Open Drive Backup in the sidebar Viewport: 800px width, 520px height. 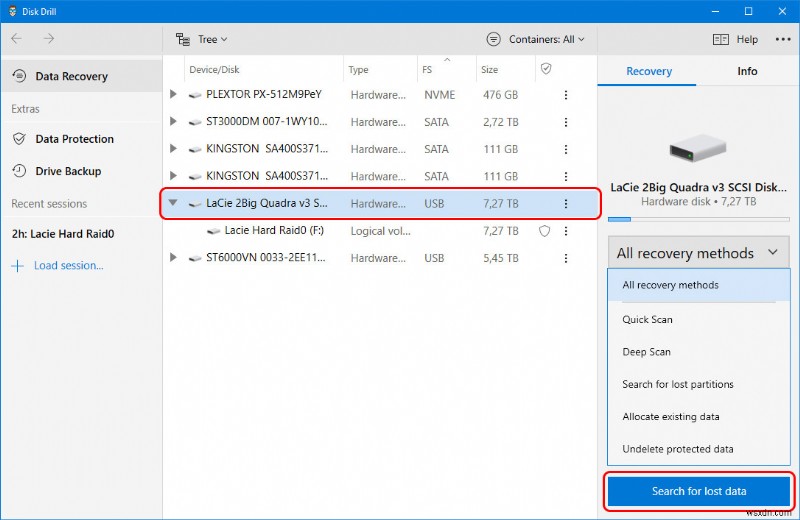[x=82, y=171]
